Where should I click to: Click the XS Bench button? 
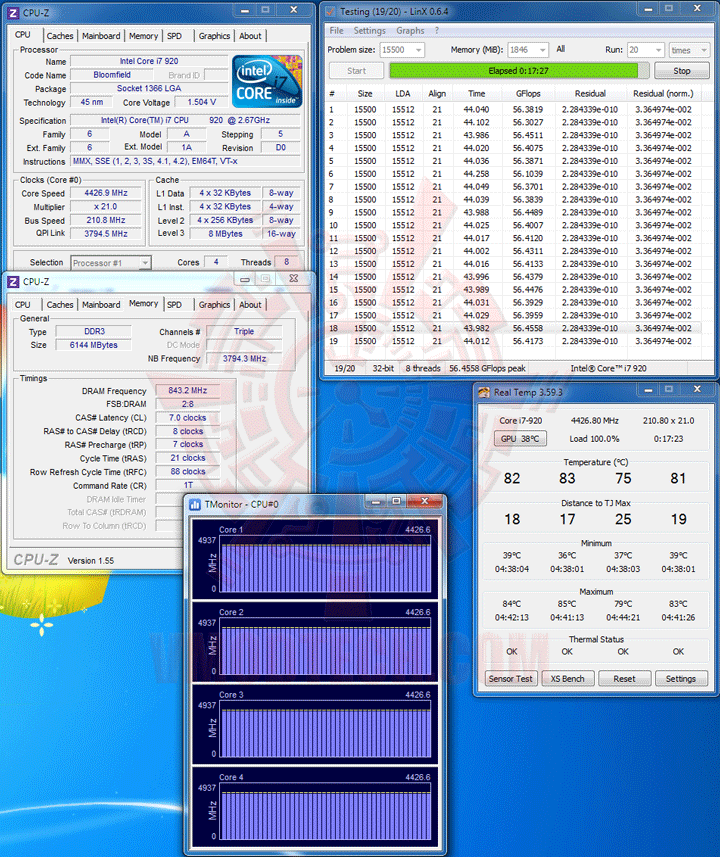567,678
